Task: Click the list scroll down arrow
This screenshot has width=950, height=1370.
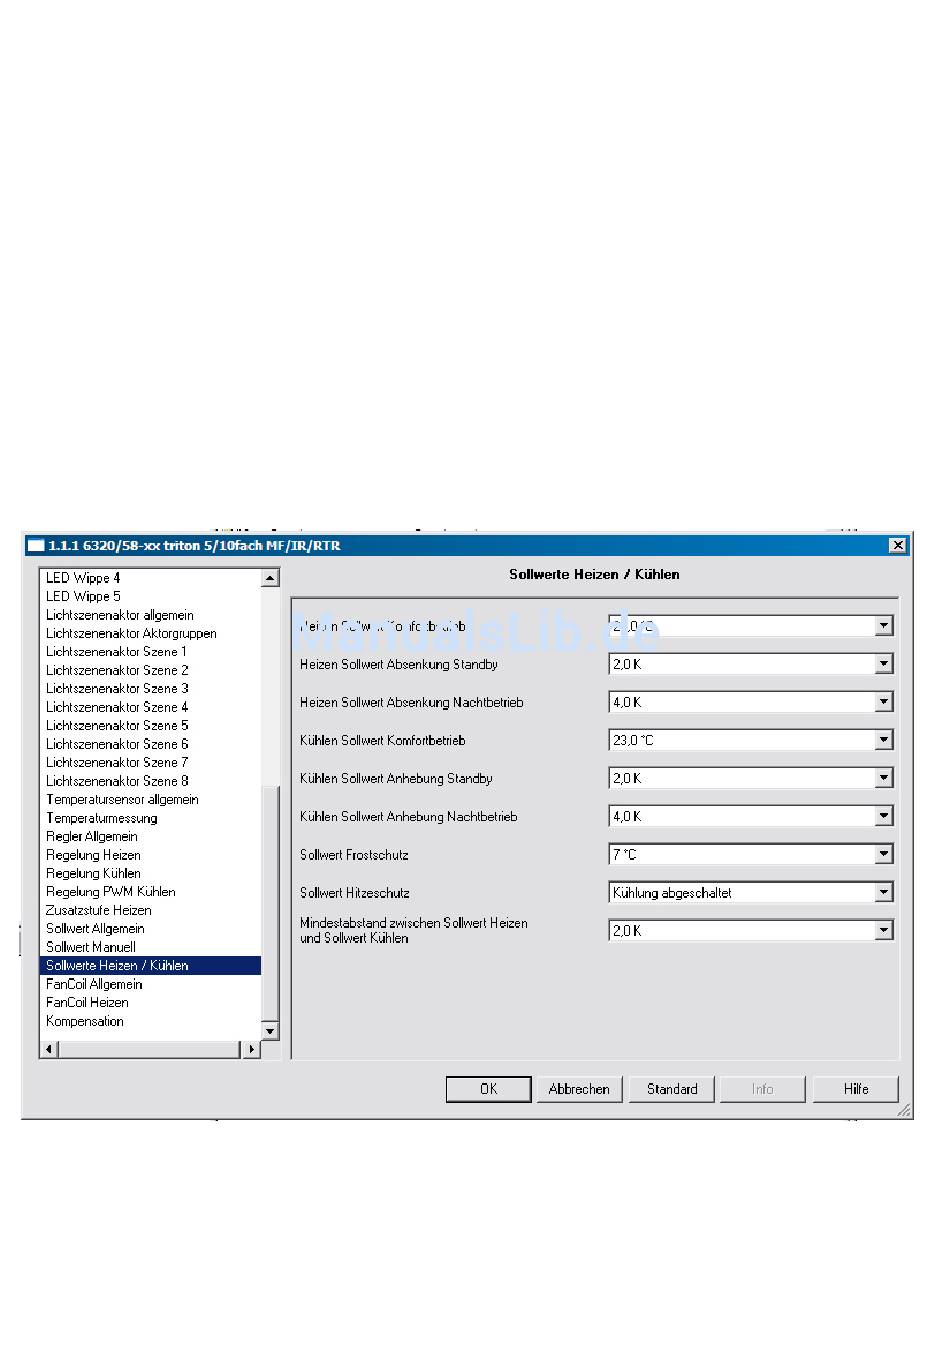Action: tap(270, 1031)
